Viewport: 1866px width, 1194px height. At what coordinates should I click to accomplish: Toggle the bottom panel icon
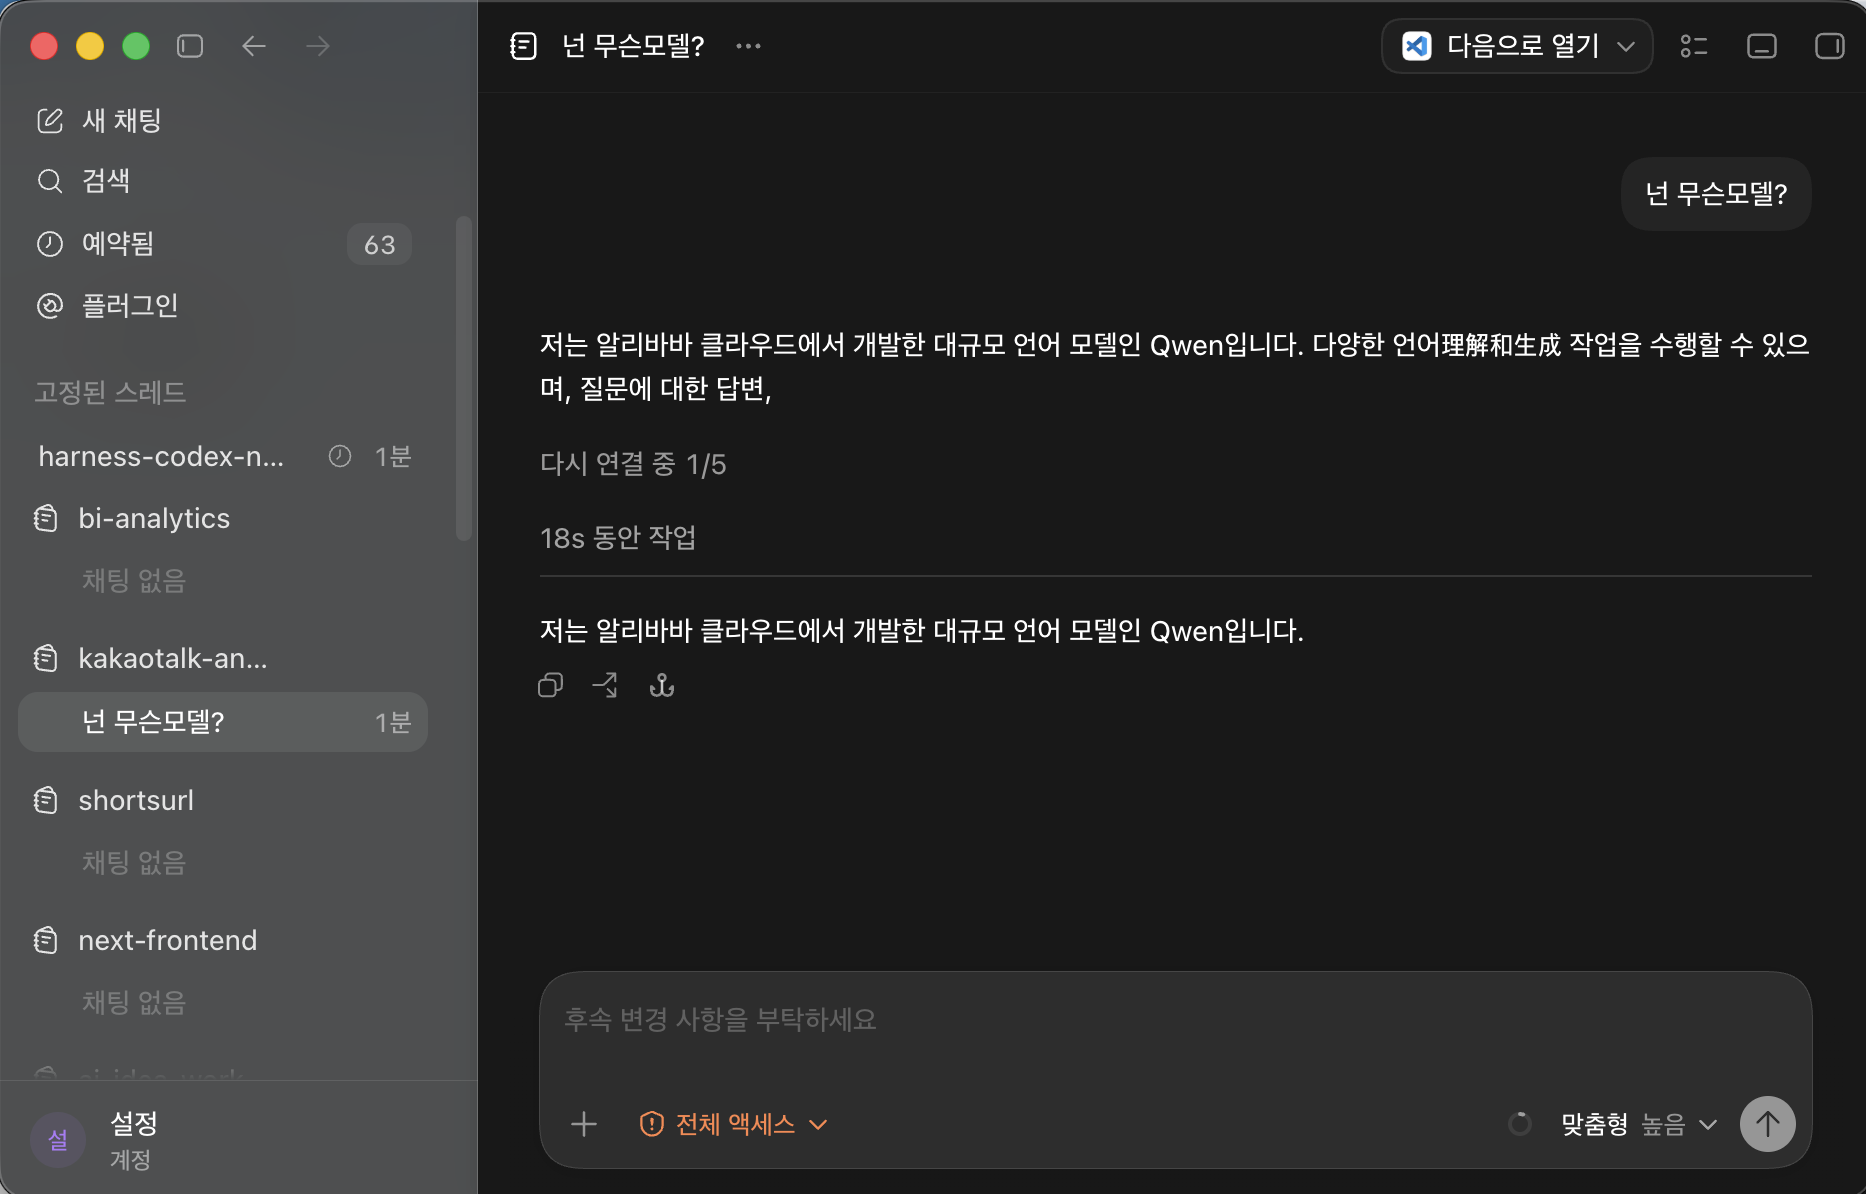coord(1762,46)
